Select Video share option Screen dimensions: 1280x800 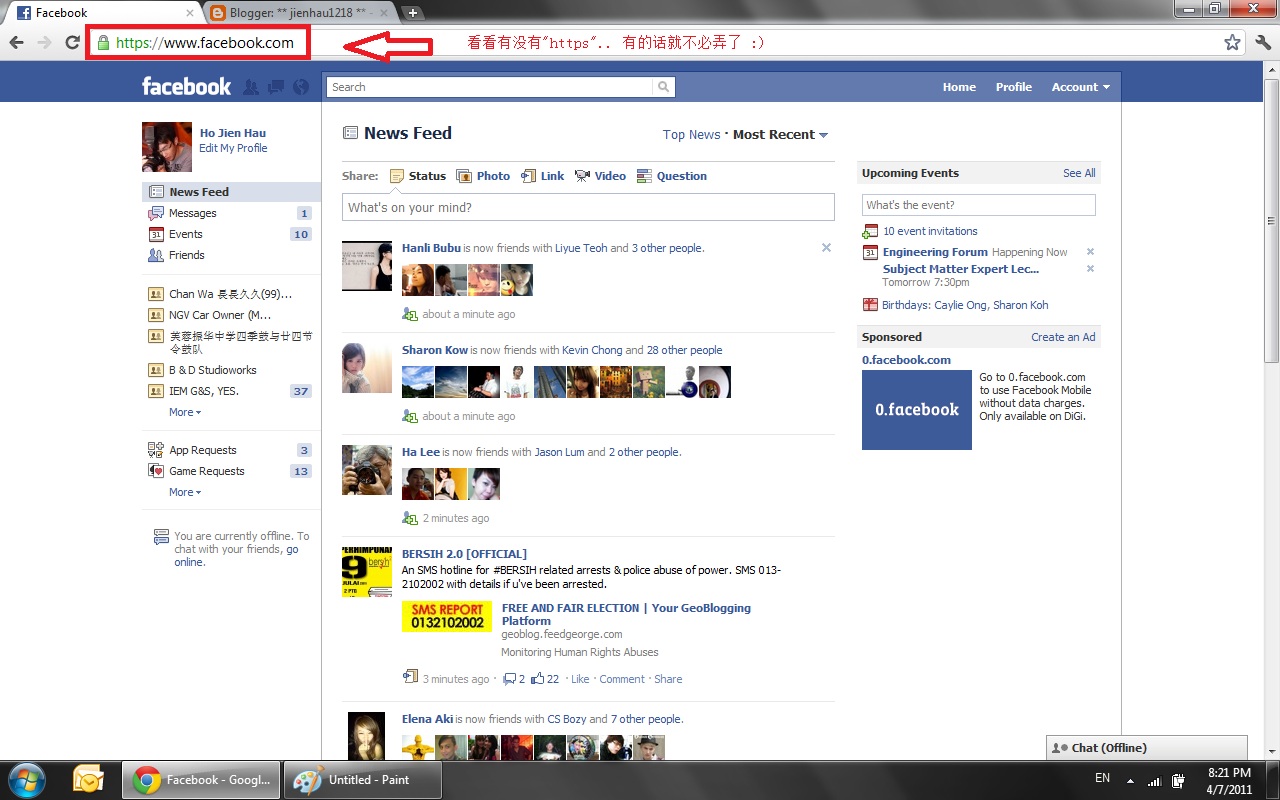click(x=600, y=176)
